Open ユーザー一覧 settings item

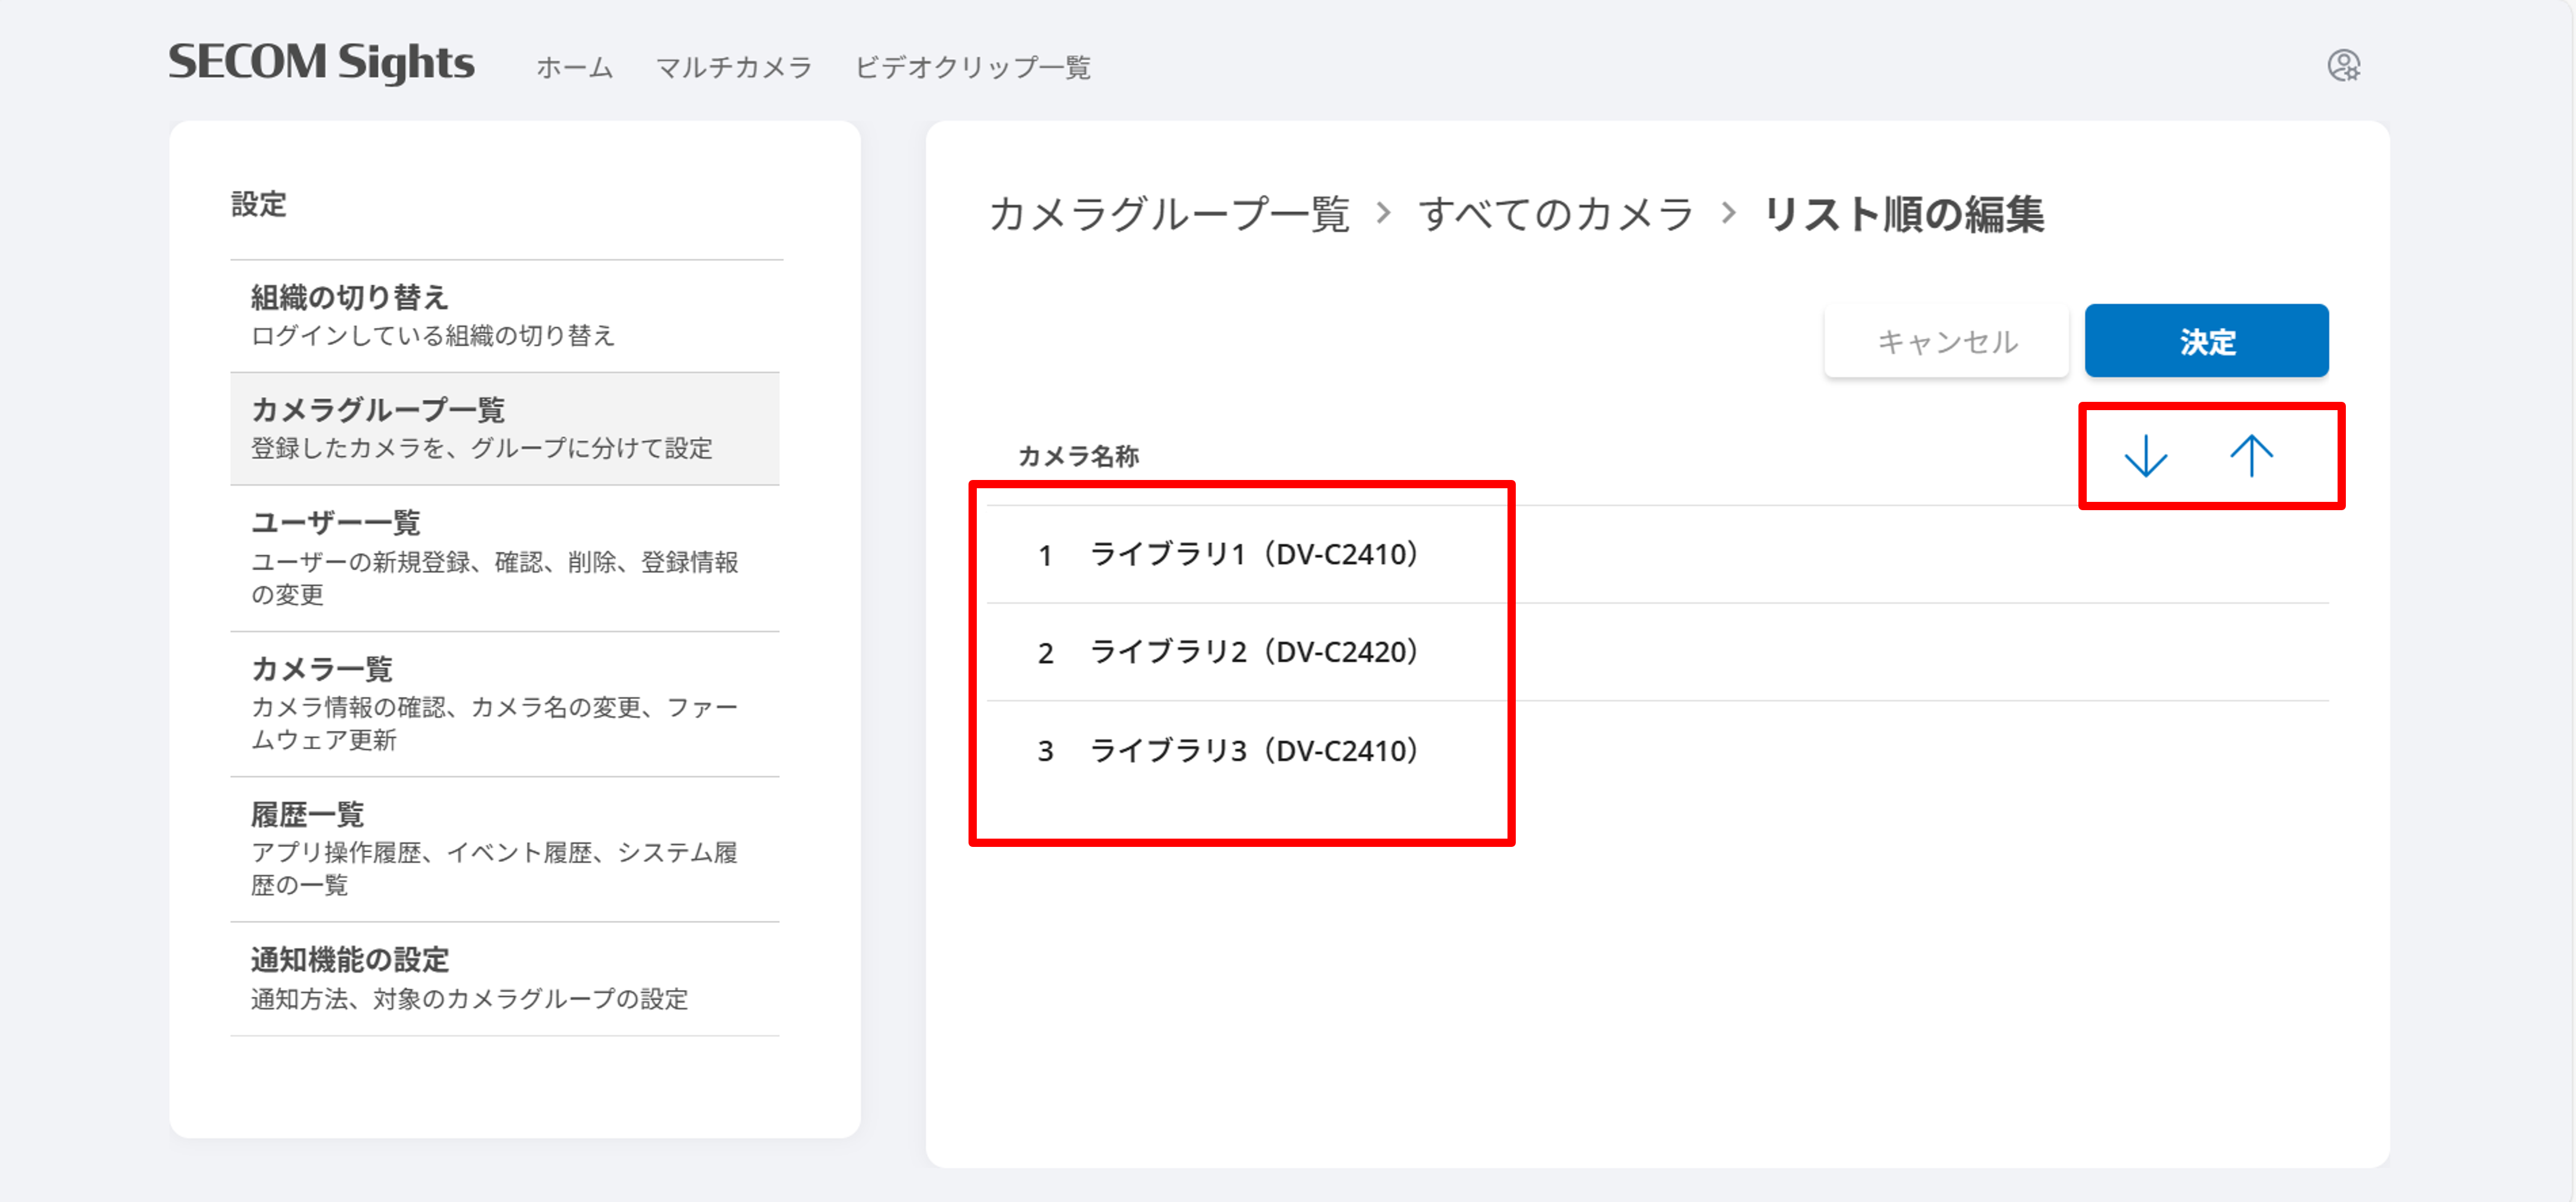pos(505,558)
